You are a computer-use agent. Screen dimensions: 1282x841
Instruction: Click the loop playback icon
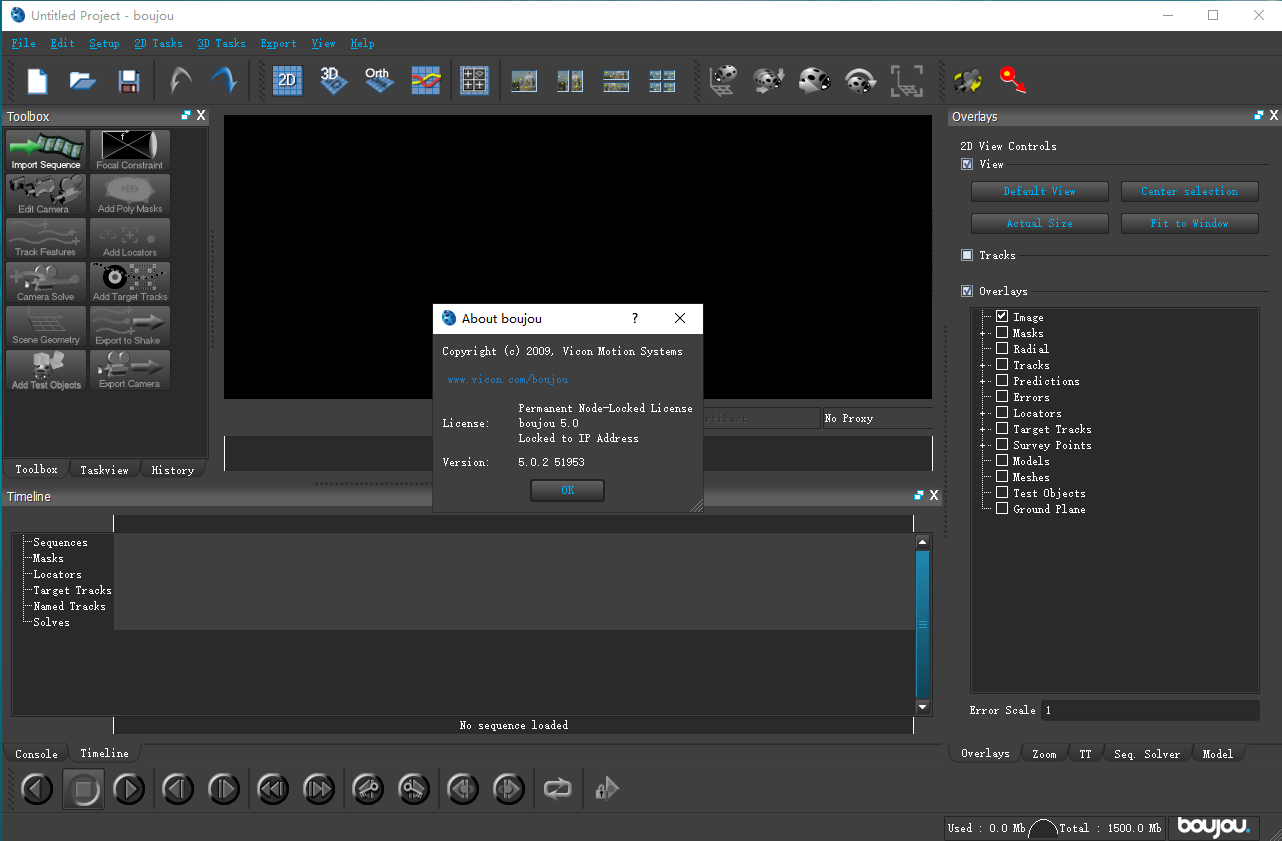(557, 789)
